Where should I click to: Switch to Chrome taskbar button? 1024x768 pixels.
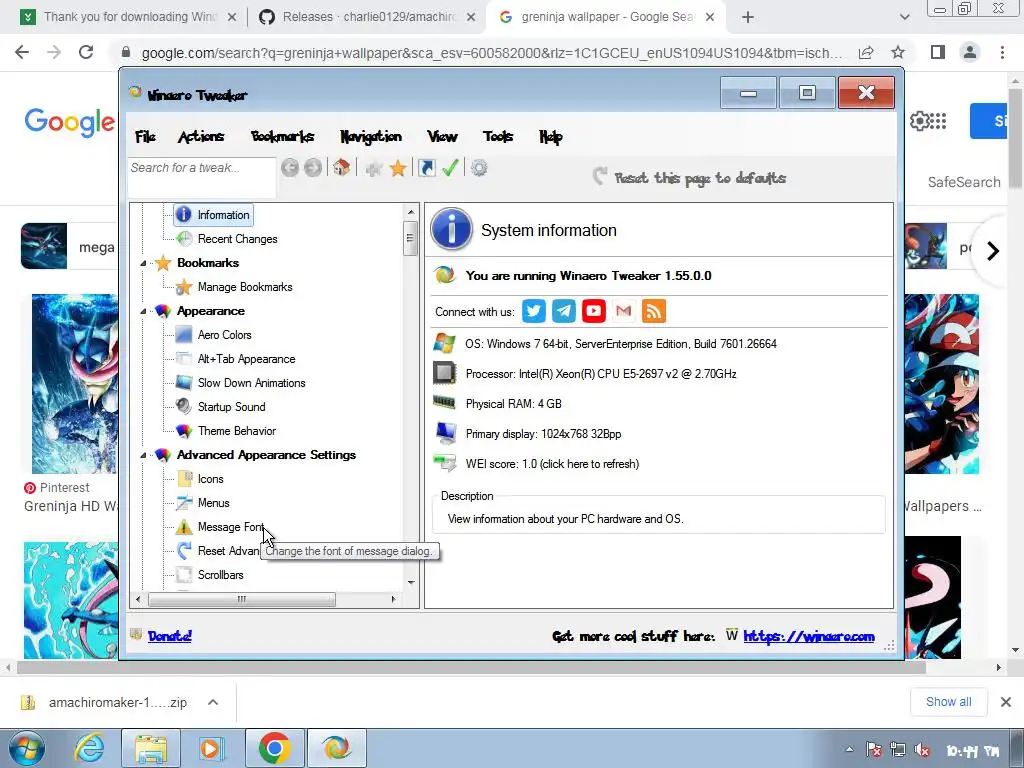click(274, 748)
